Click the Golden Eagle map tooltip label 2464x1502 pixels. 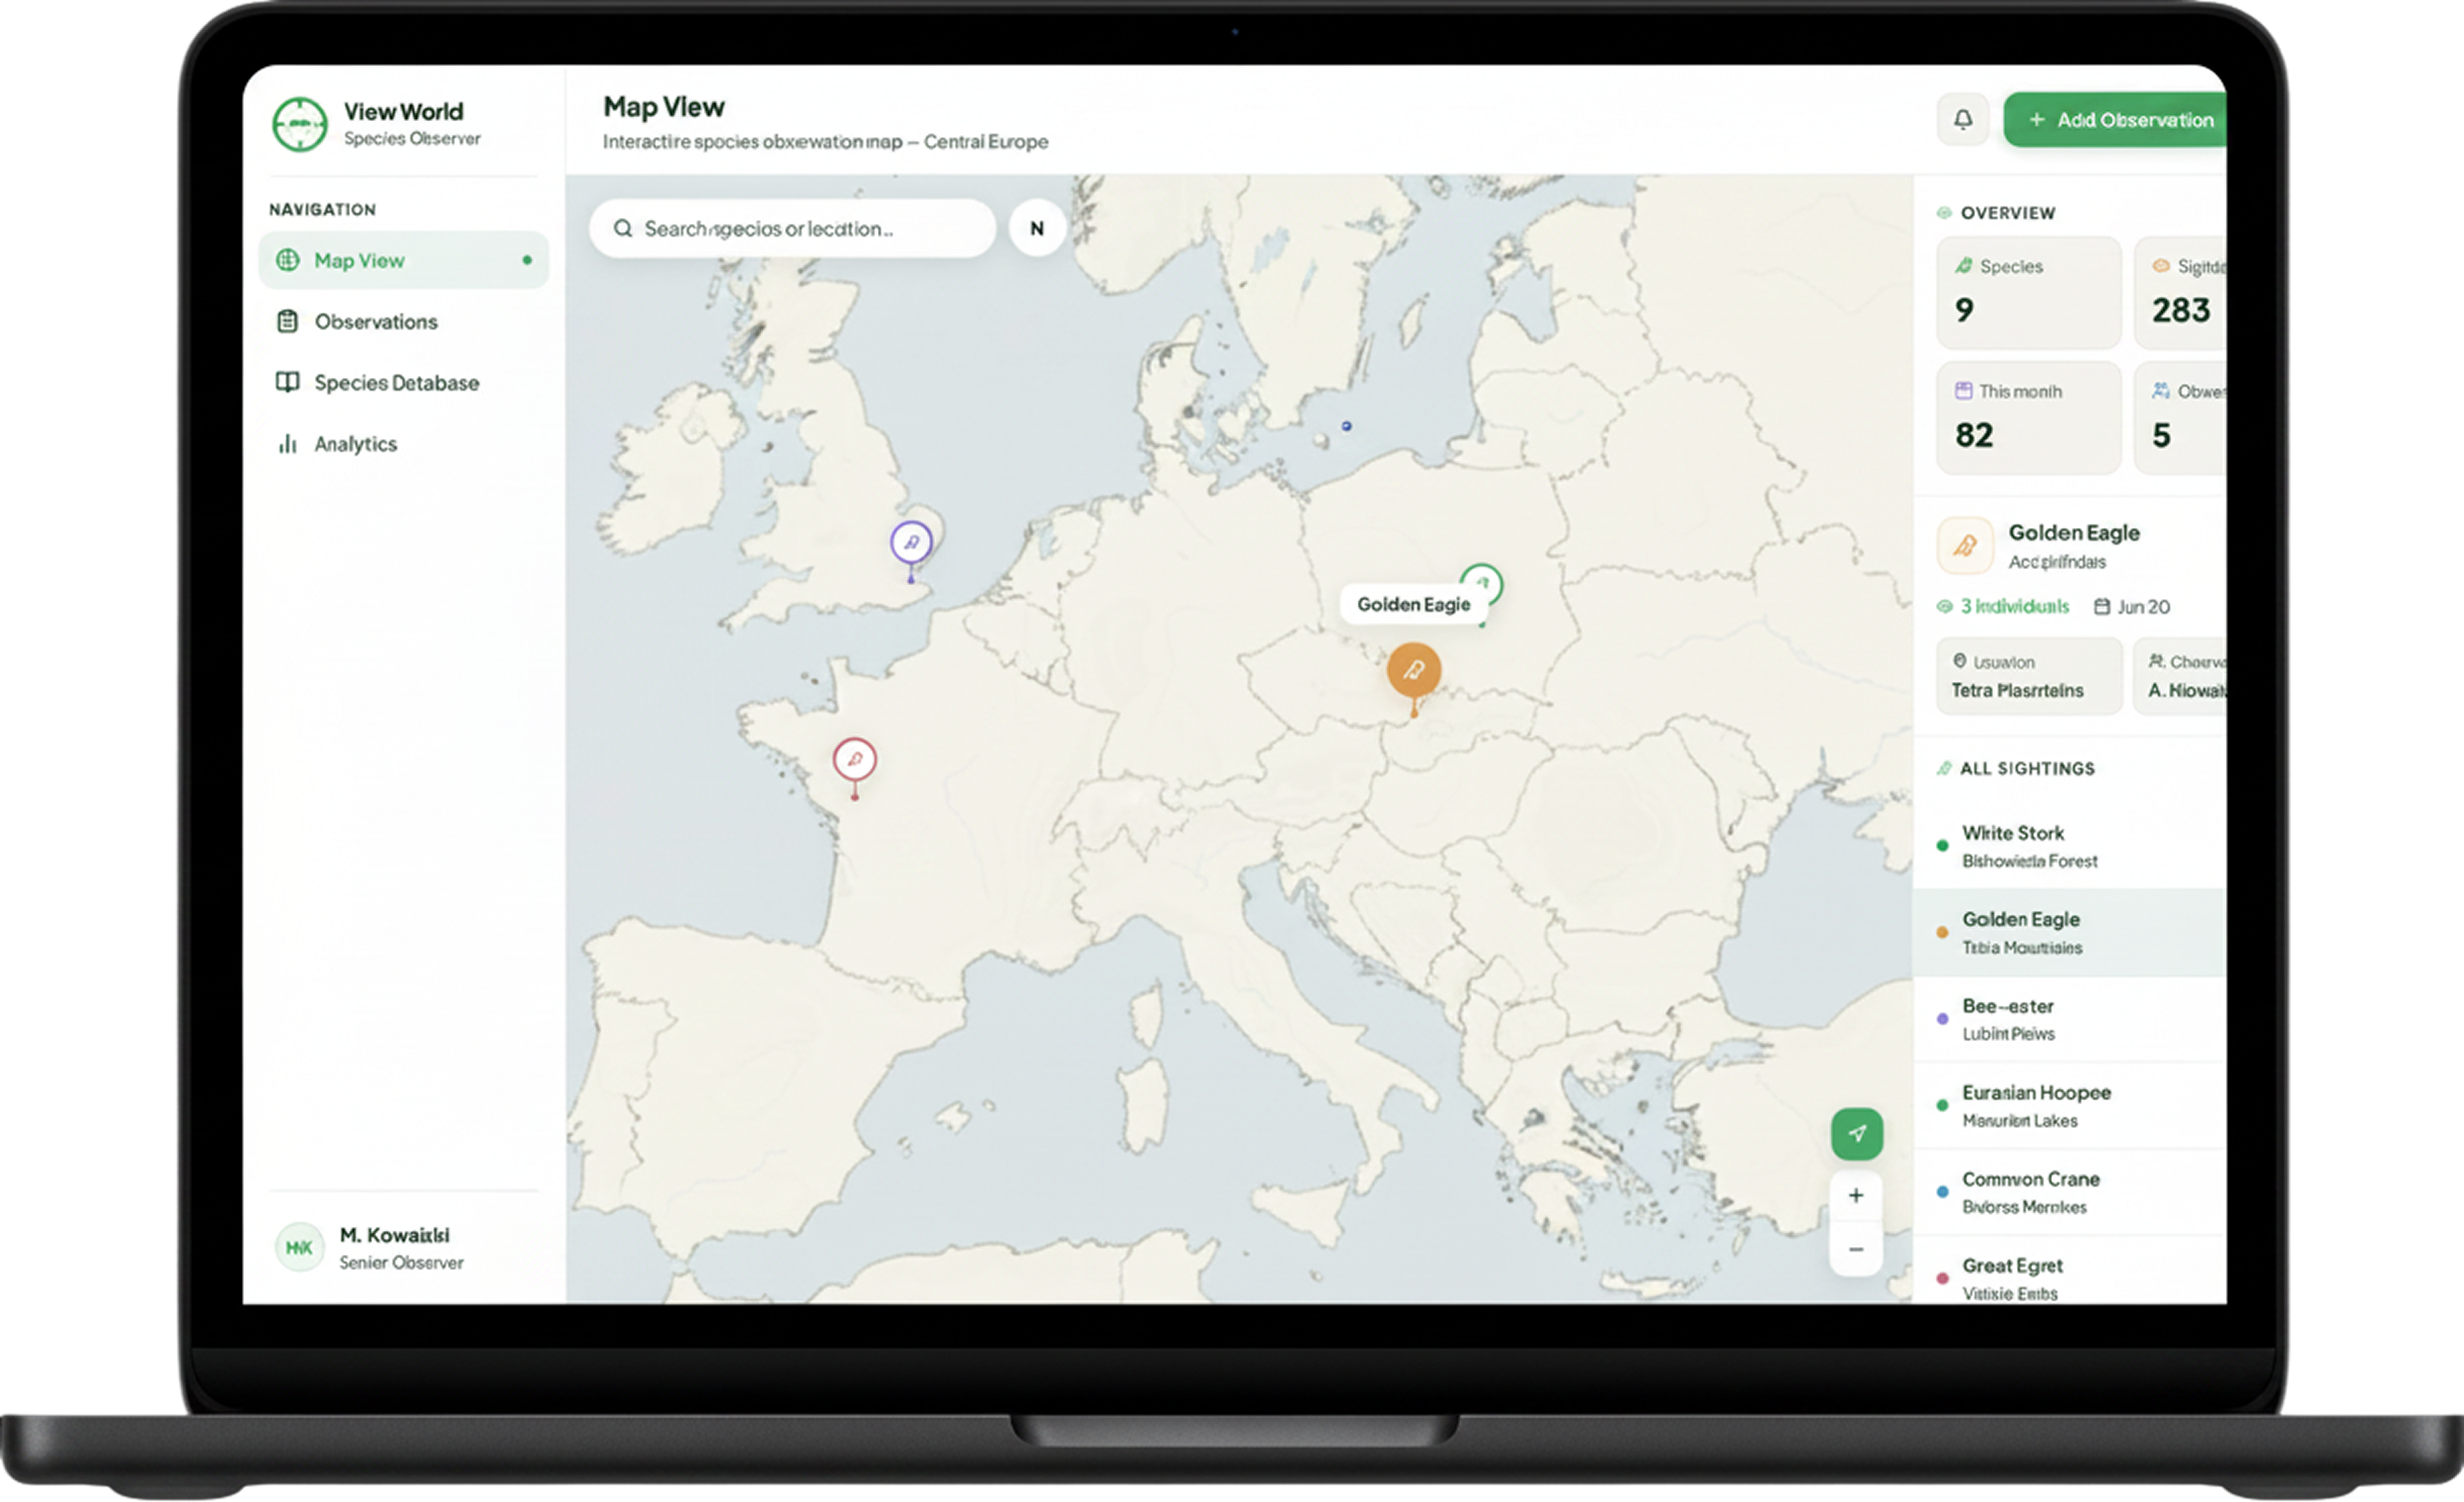[1413, 604]
